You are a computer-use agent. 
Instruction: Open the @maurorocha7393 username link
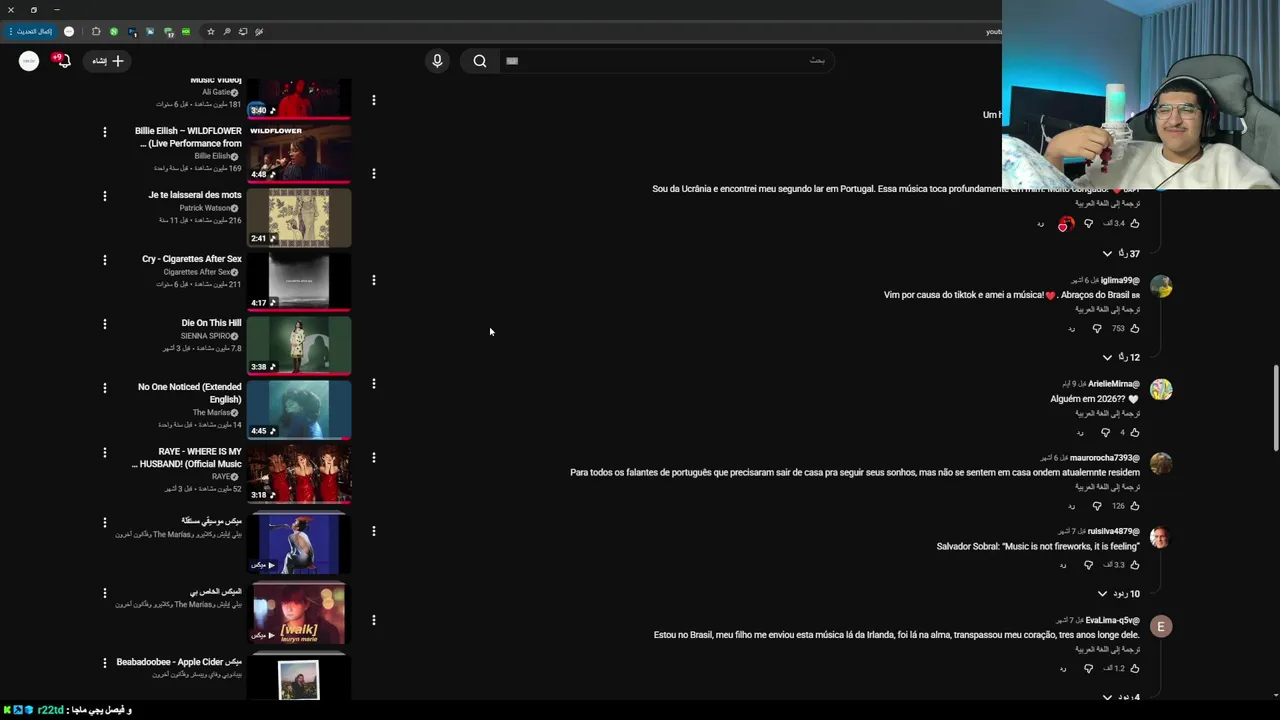pyautogui.click(x=1105, y=458)
